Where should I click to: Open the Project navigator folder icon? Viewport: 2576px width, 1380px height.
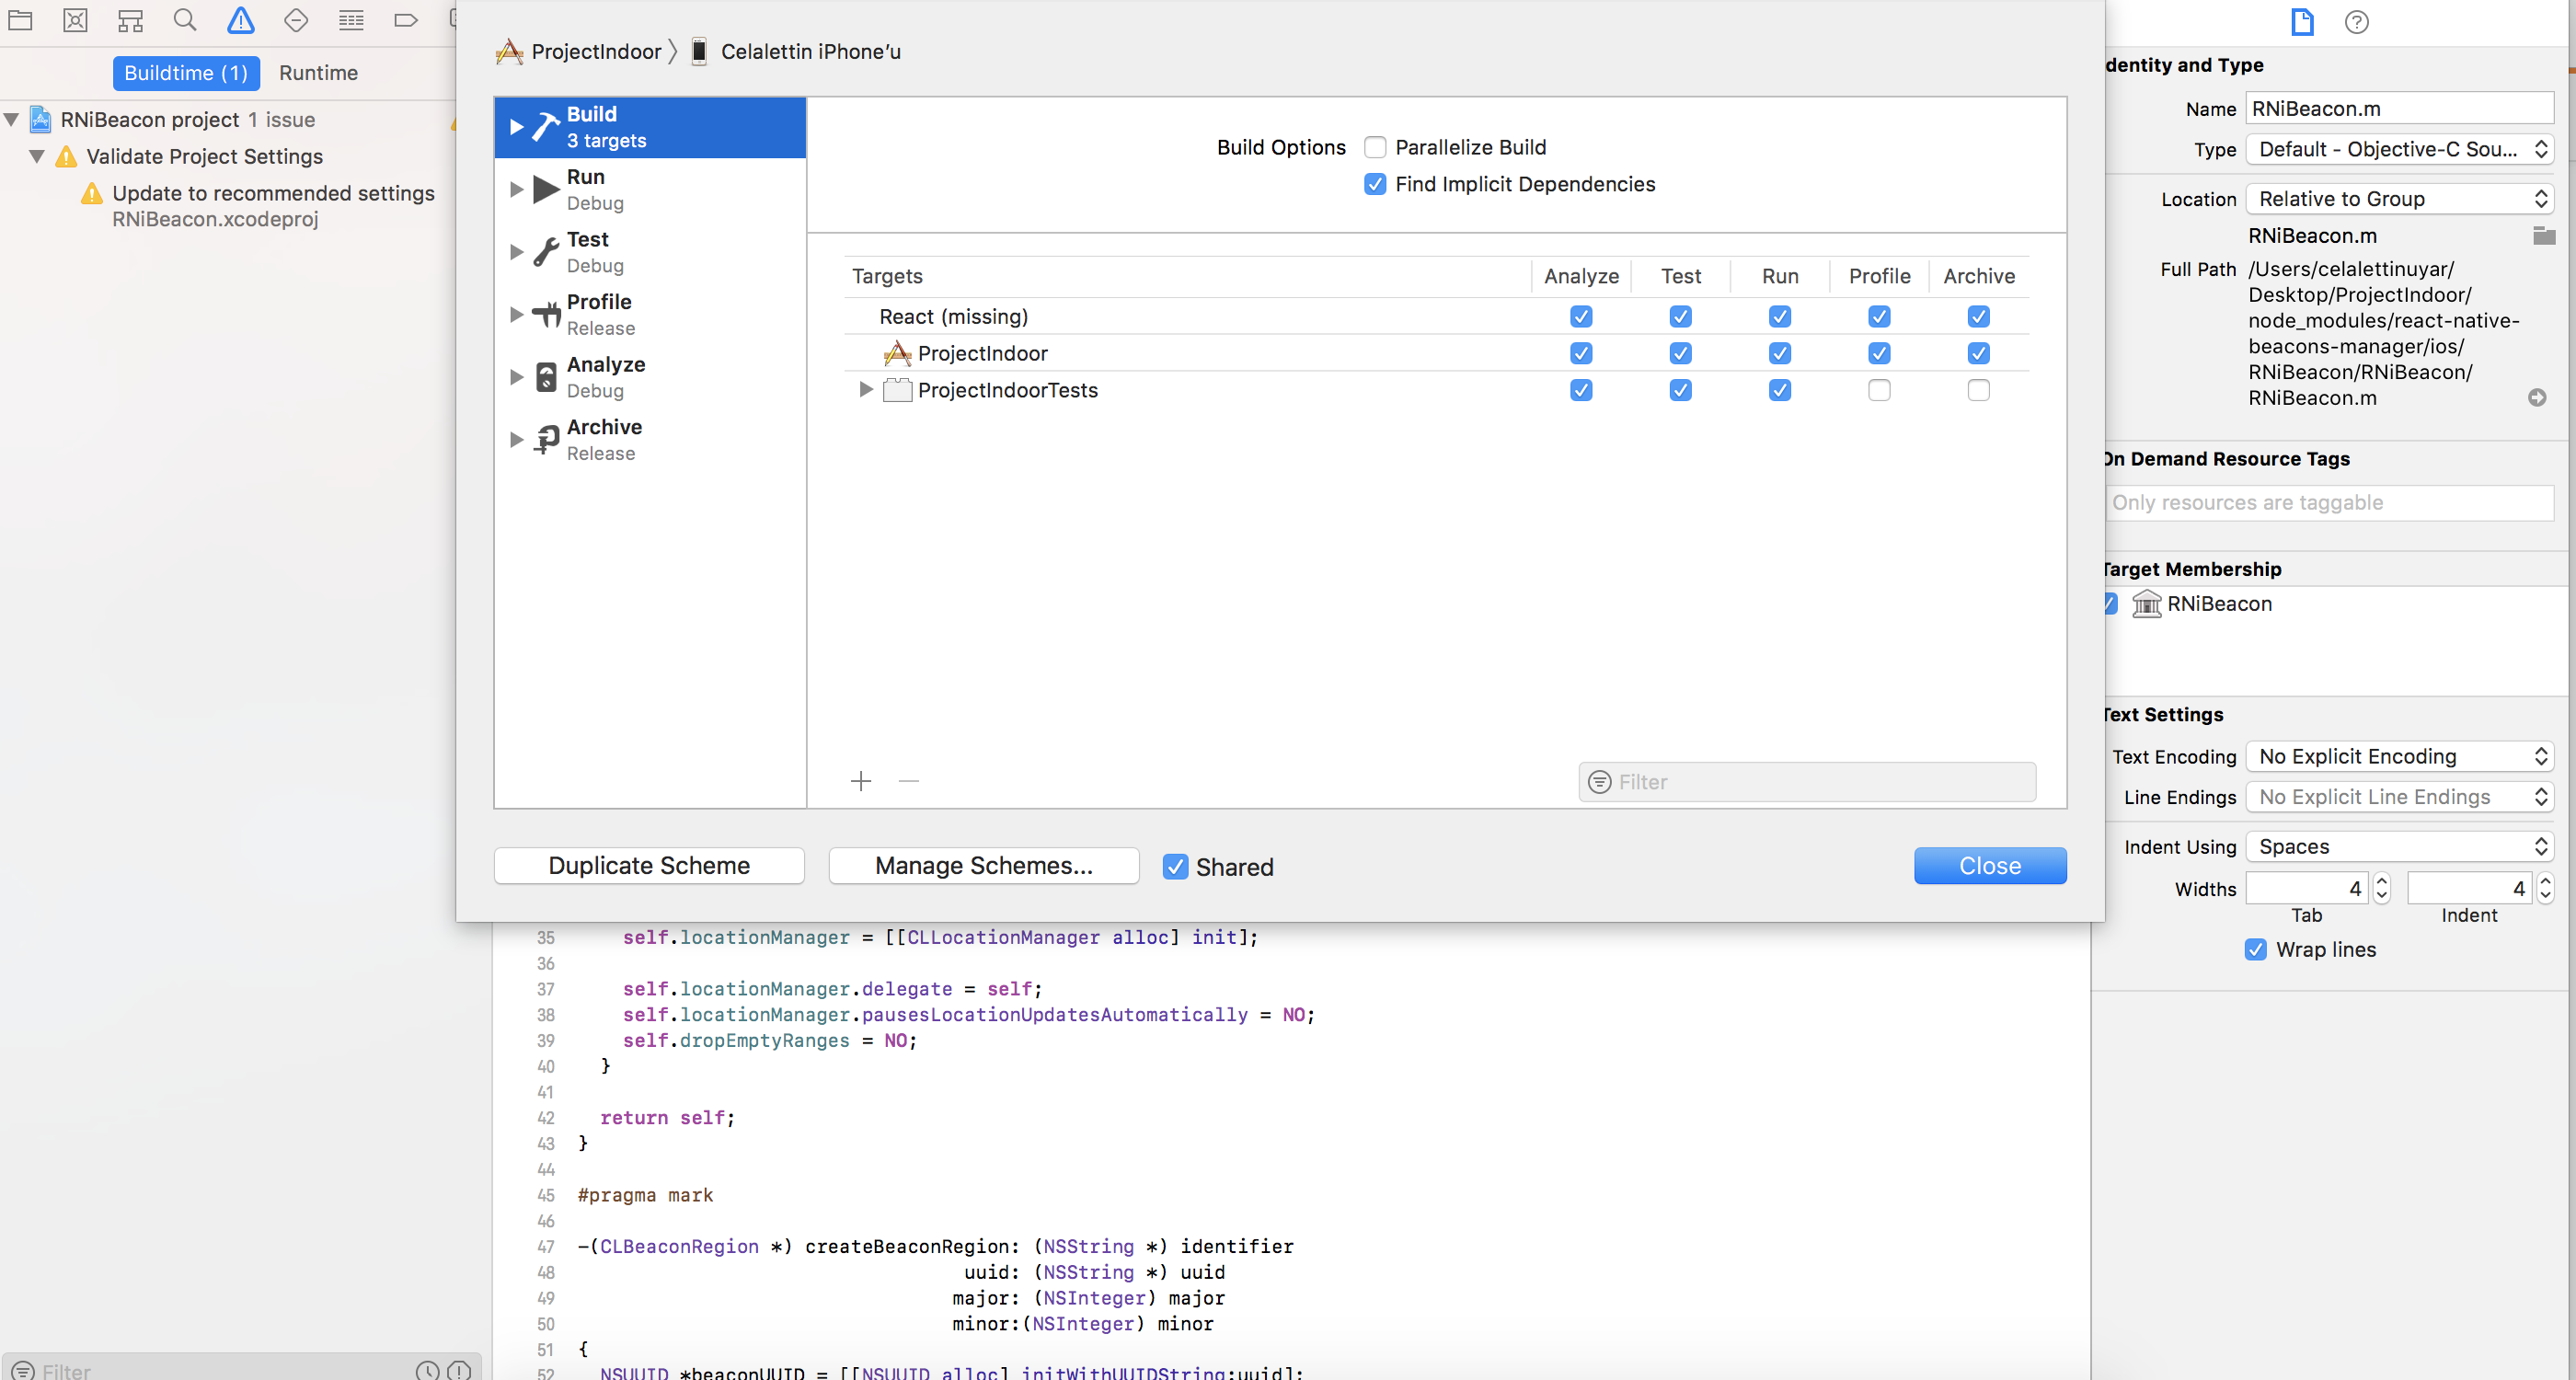[x=20, y=20]
